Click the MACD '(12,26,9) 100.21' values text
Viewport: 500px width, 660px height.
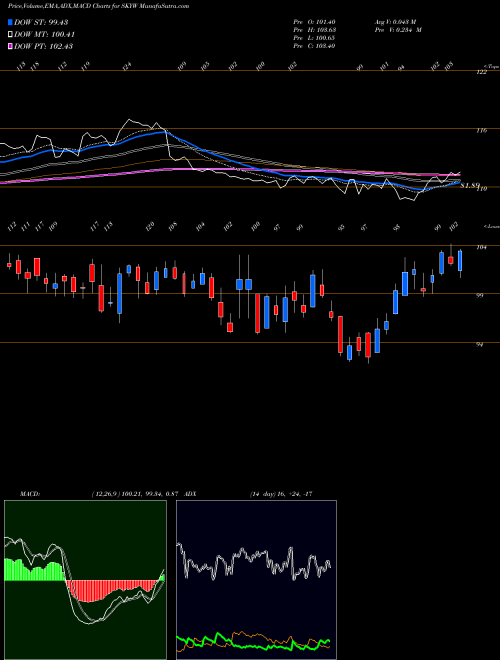[133, 494]
